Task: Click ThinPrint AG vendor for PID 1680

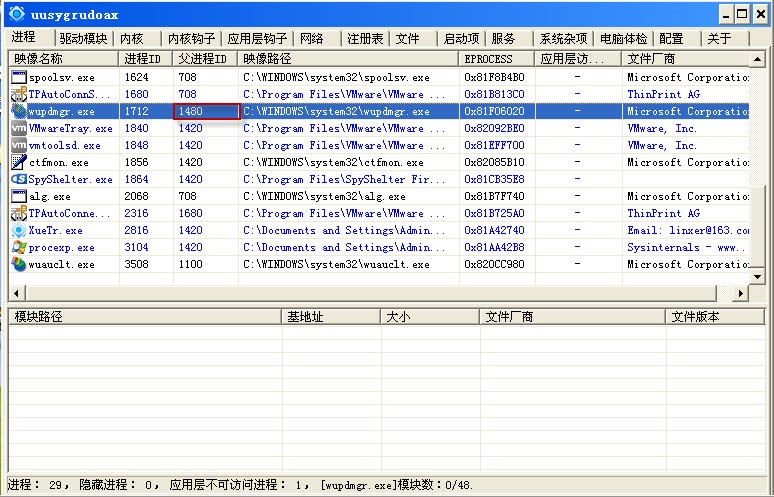Action: pos(663,94)
